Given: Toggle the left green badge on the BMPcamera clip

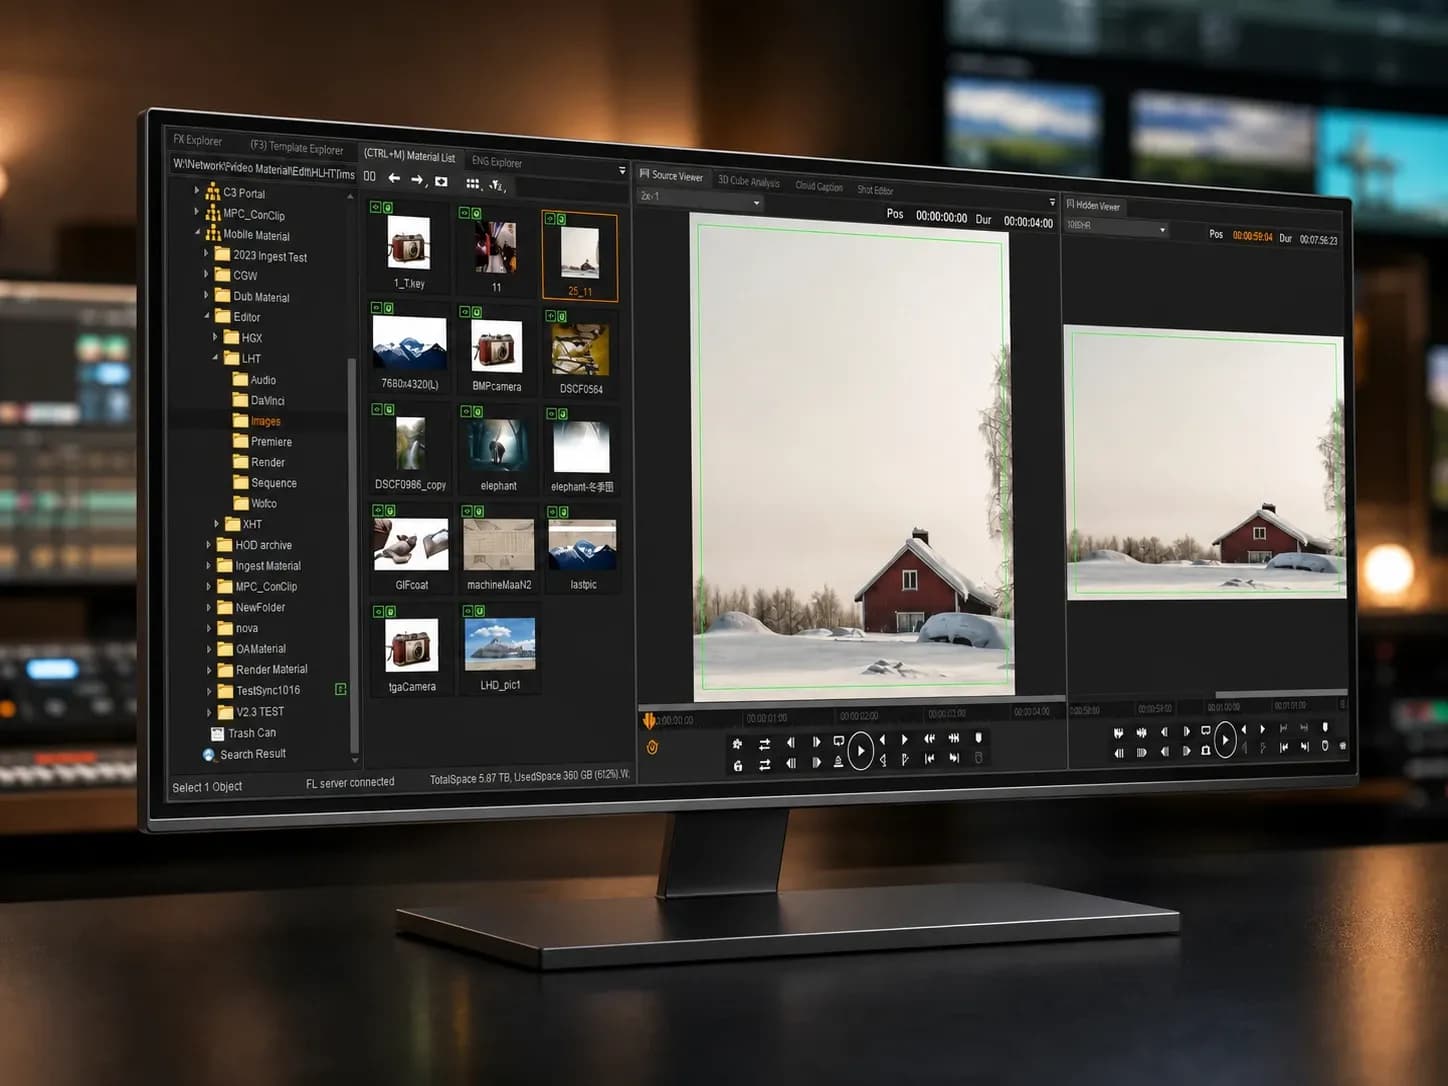Looking at the screenshot, I should tap(464, 311).
